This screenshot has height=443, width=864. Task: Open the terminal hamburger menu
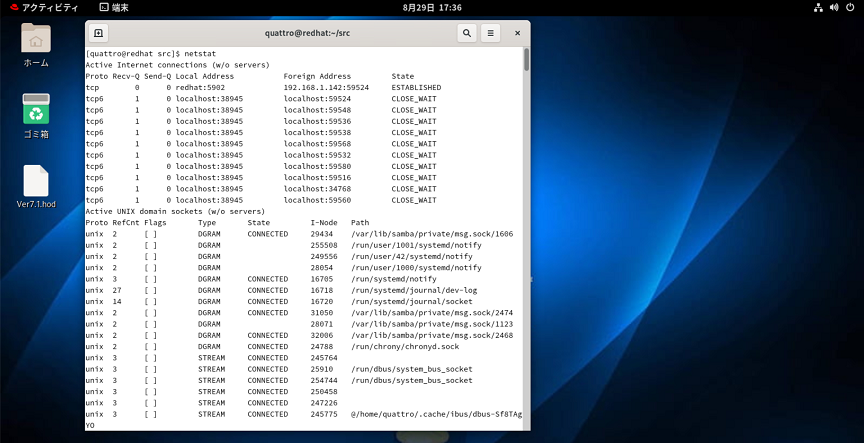(491, 33)
